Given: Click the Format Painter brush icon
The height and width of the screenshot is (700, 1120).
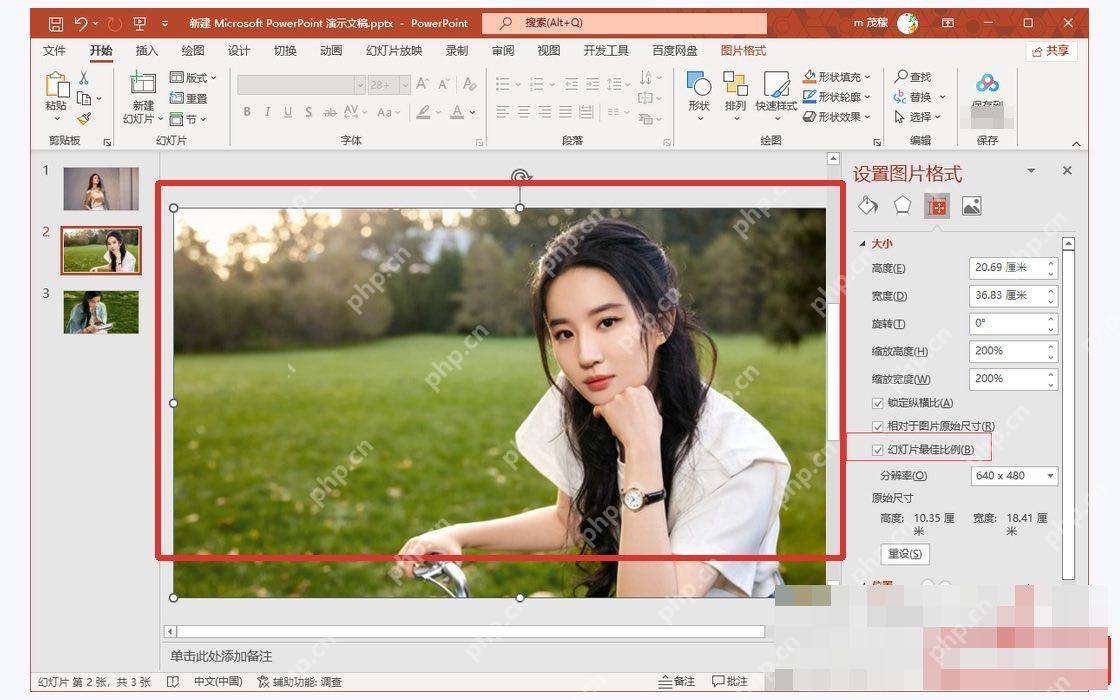Looking at the screenshot, I should pos(84,119).
